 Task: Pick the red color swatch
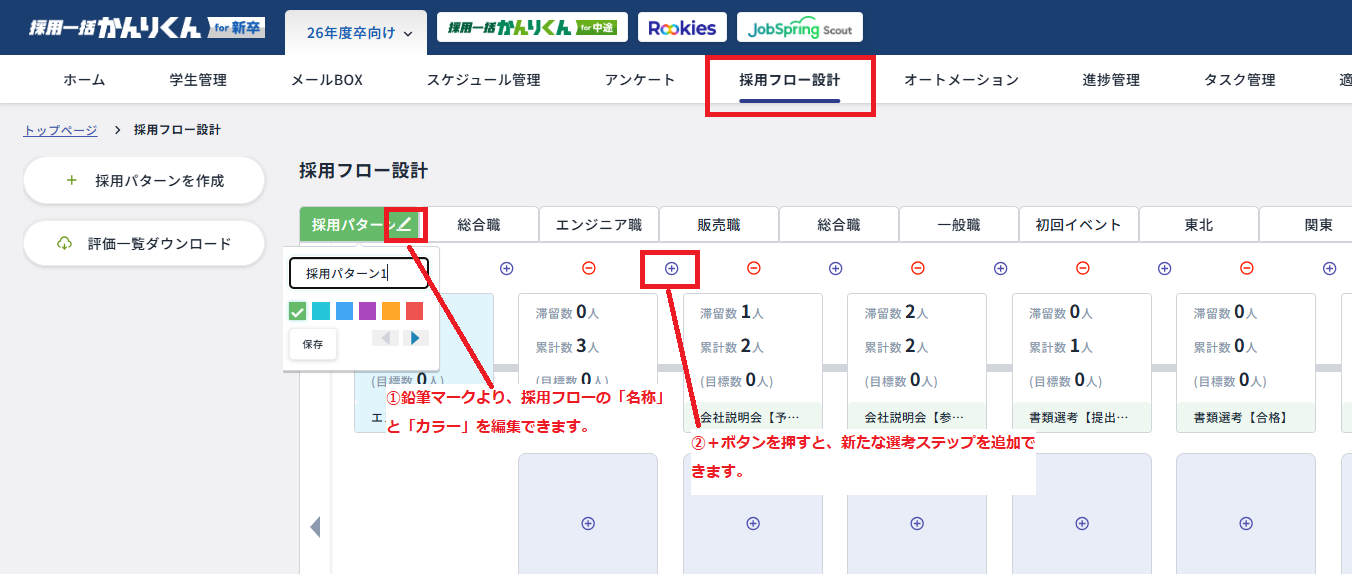click(414, 311)
